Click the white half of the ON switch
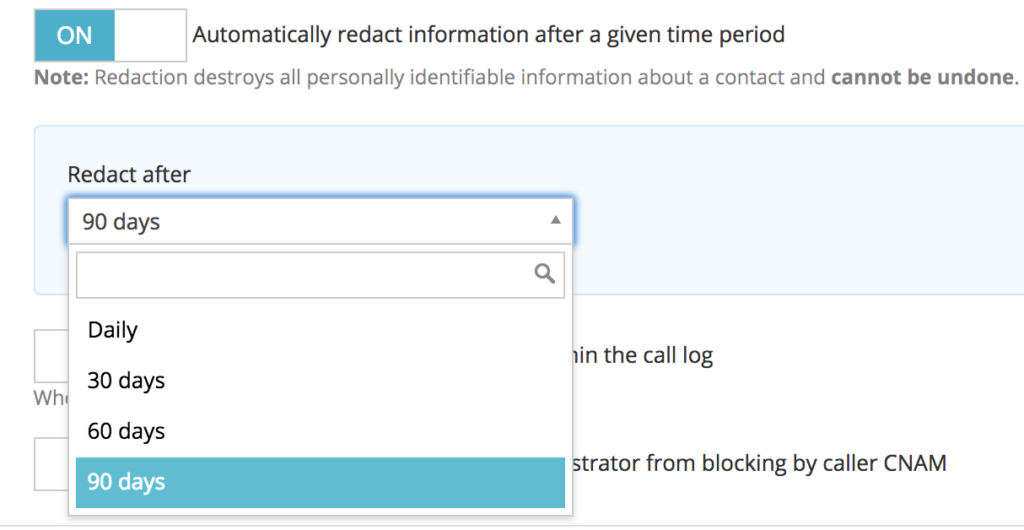The image size is (1024, 530). point(151,36)
